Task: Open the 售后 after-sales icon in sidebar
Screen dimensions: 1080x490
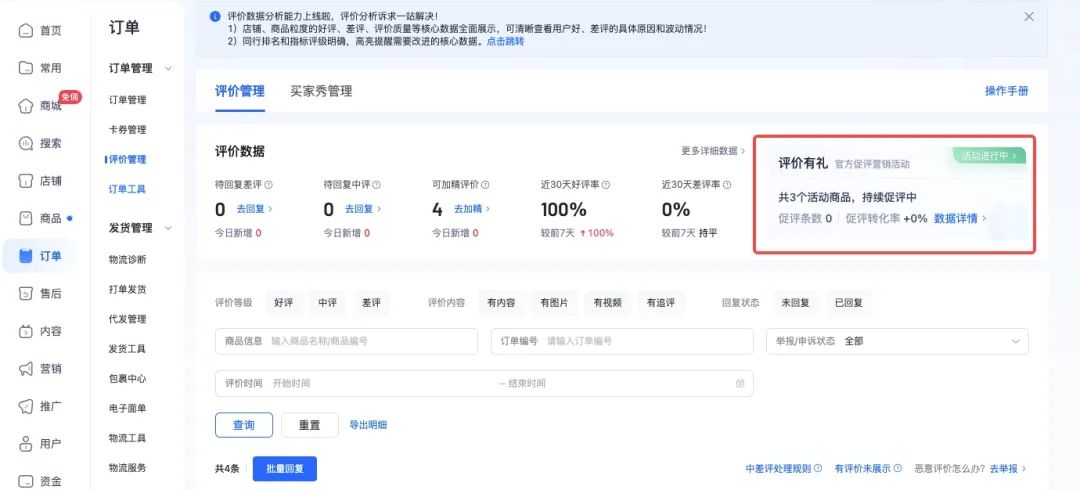Action: click(x=26, y=293)
